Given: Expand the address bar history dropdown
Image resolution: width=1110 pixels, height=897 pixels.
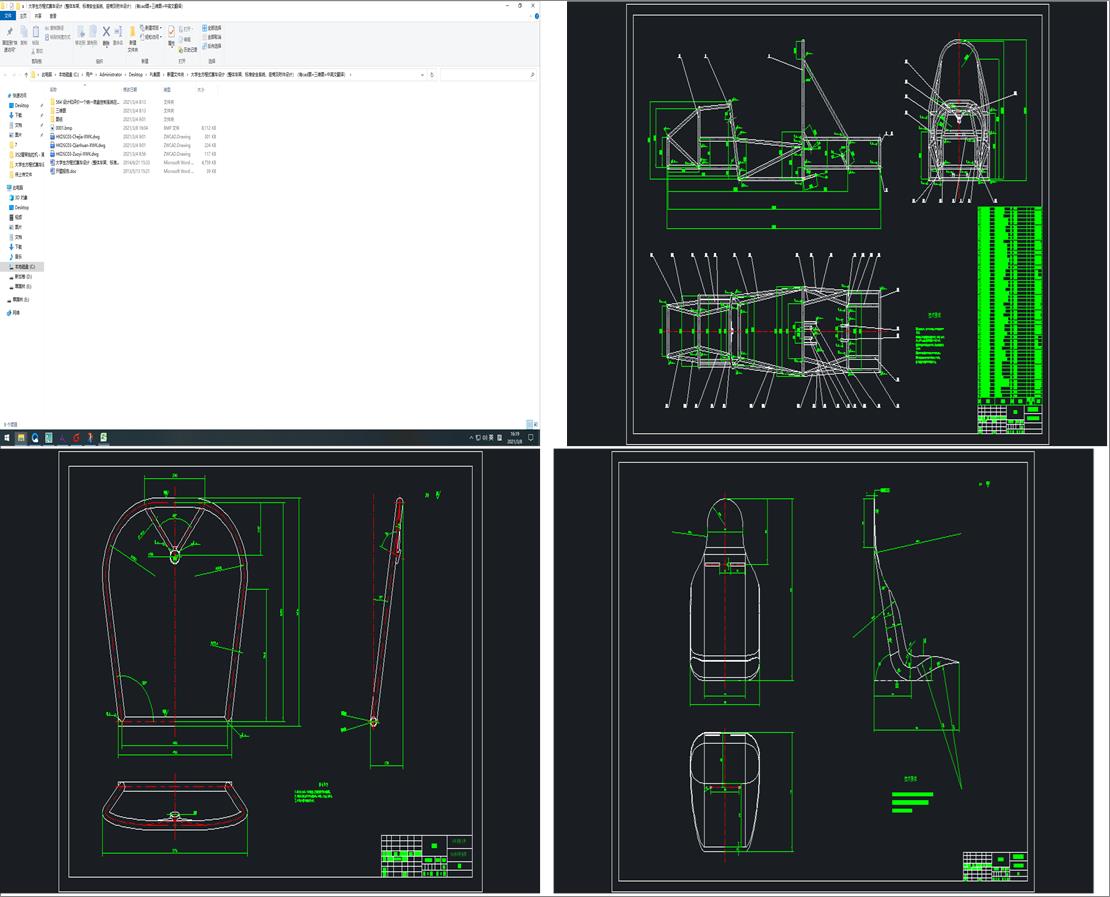Looking at the screenshot, I should pos(423,75).
